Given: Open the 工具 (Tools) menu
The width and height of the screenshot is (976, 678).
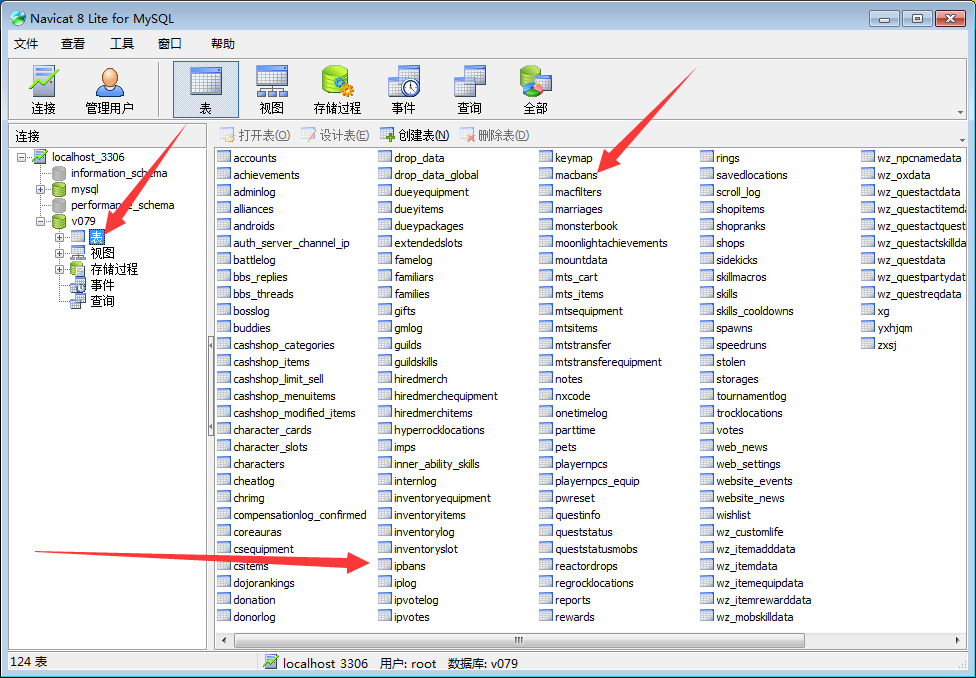Looking at the screenshot, I should pos(121,43).
